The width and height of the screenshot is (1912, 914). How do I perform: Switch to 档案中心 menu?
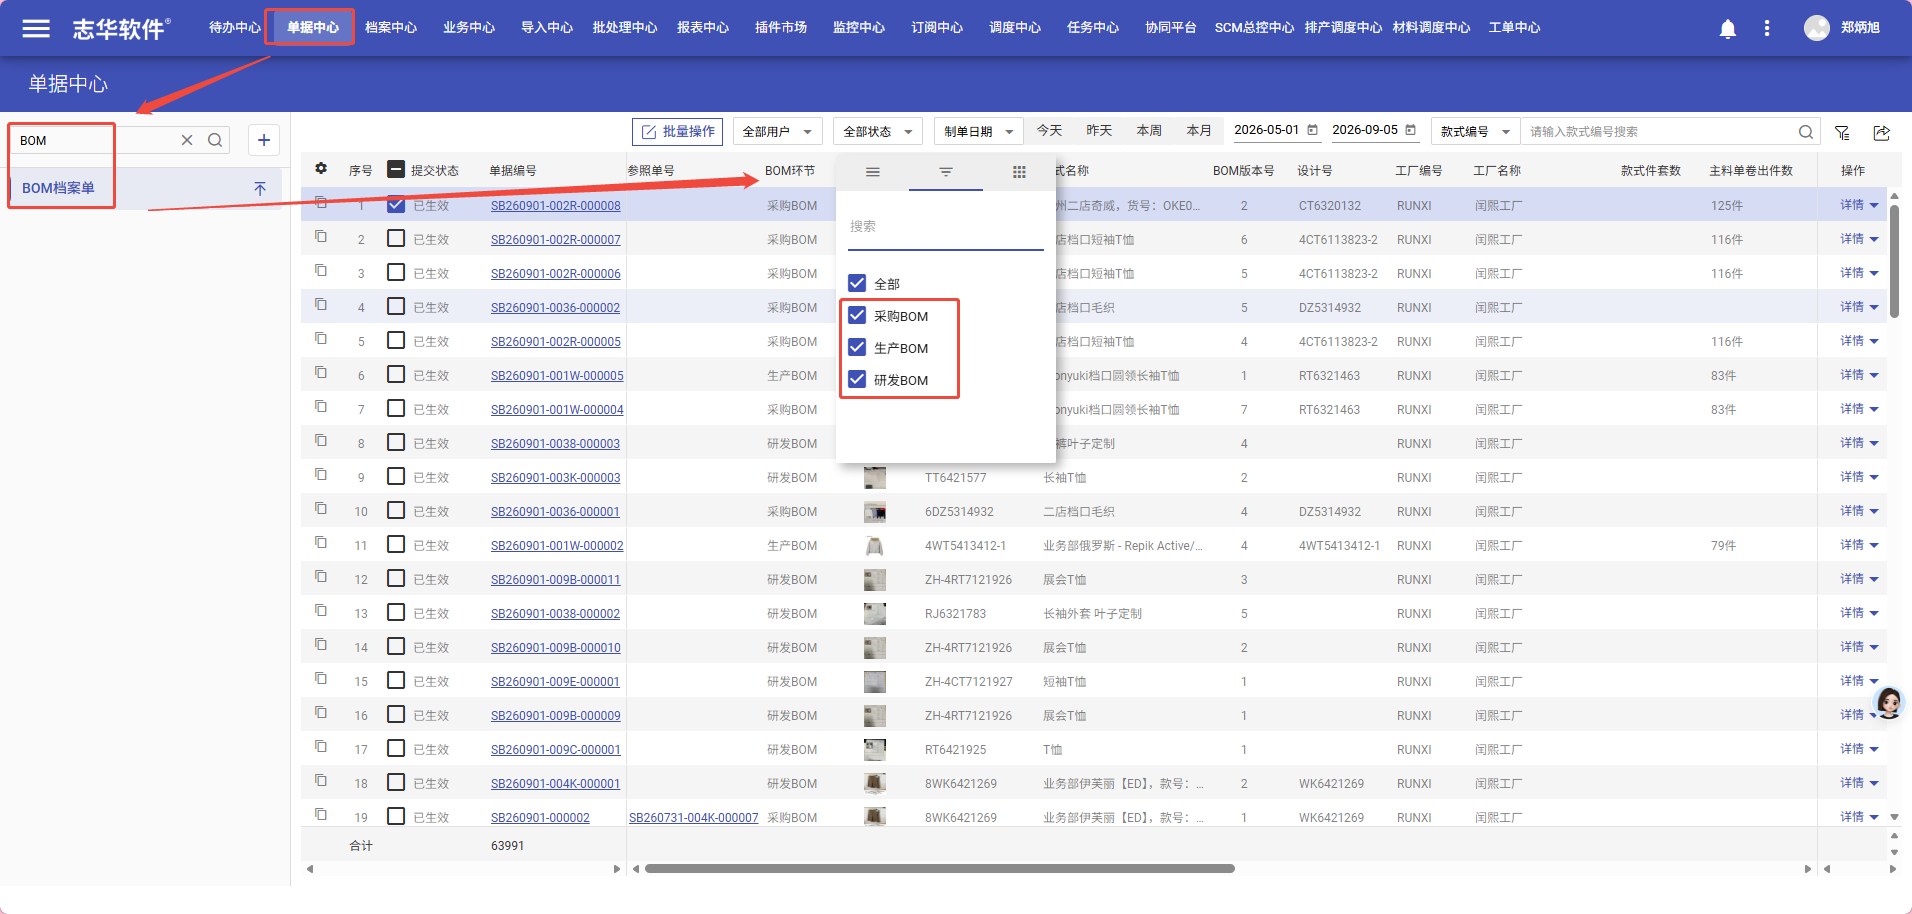[x=391, y=28]
